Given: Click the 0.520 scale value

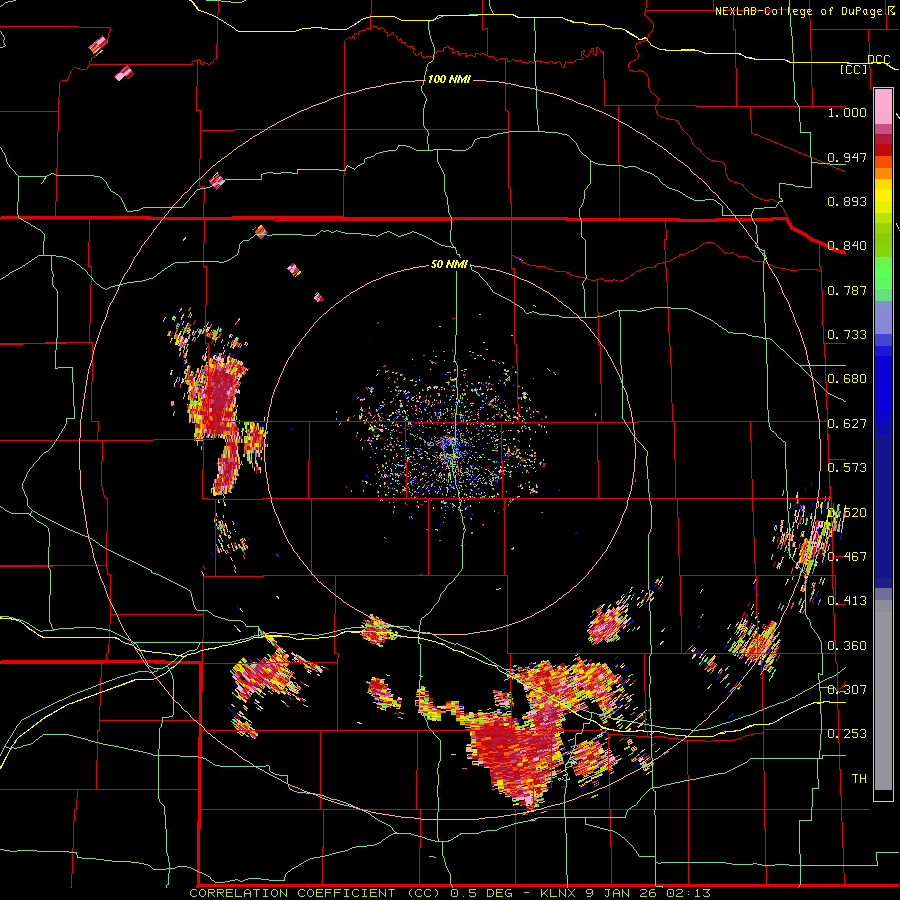Looking at the screenshot, I should click(847, 513).
